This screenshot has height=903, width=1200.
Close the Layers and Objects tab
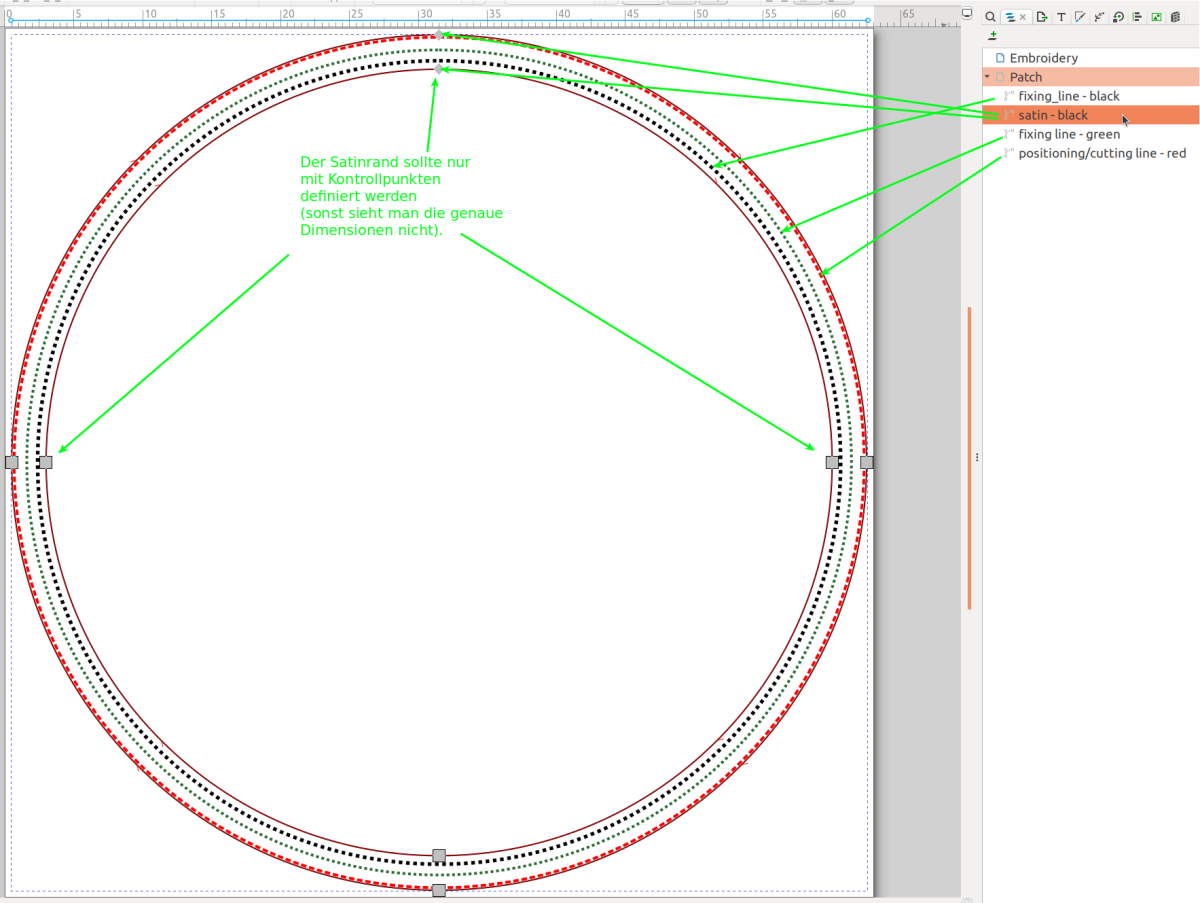[1024, 17]
